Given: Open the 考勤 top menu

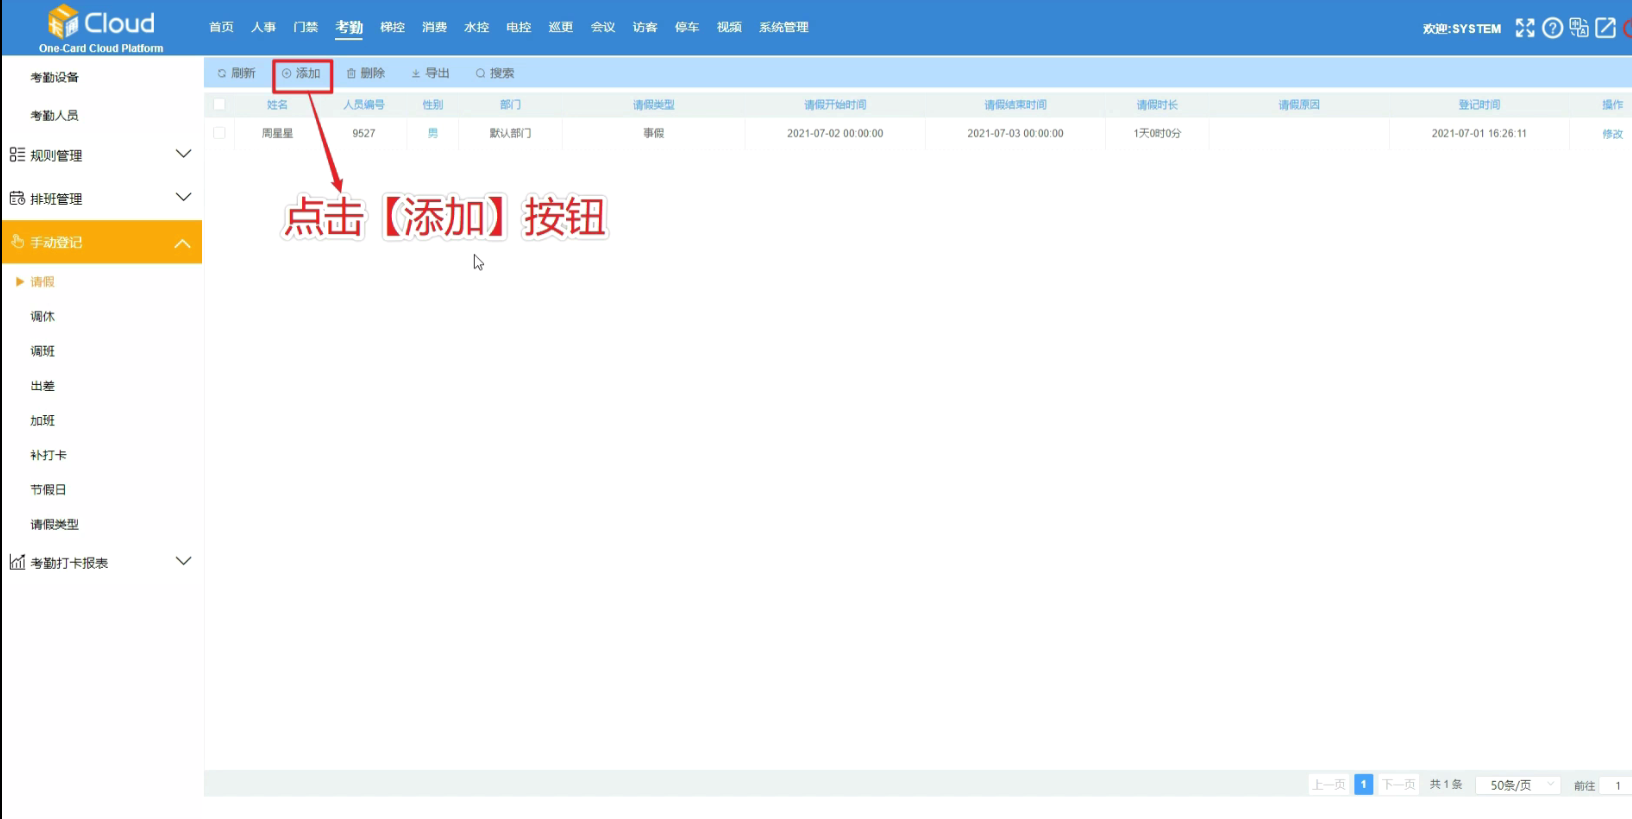Looking at the screenshot, I should (x=349, y=27).
